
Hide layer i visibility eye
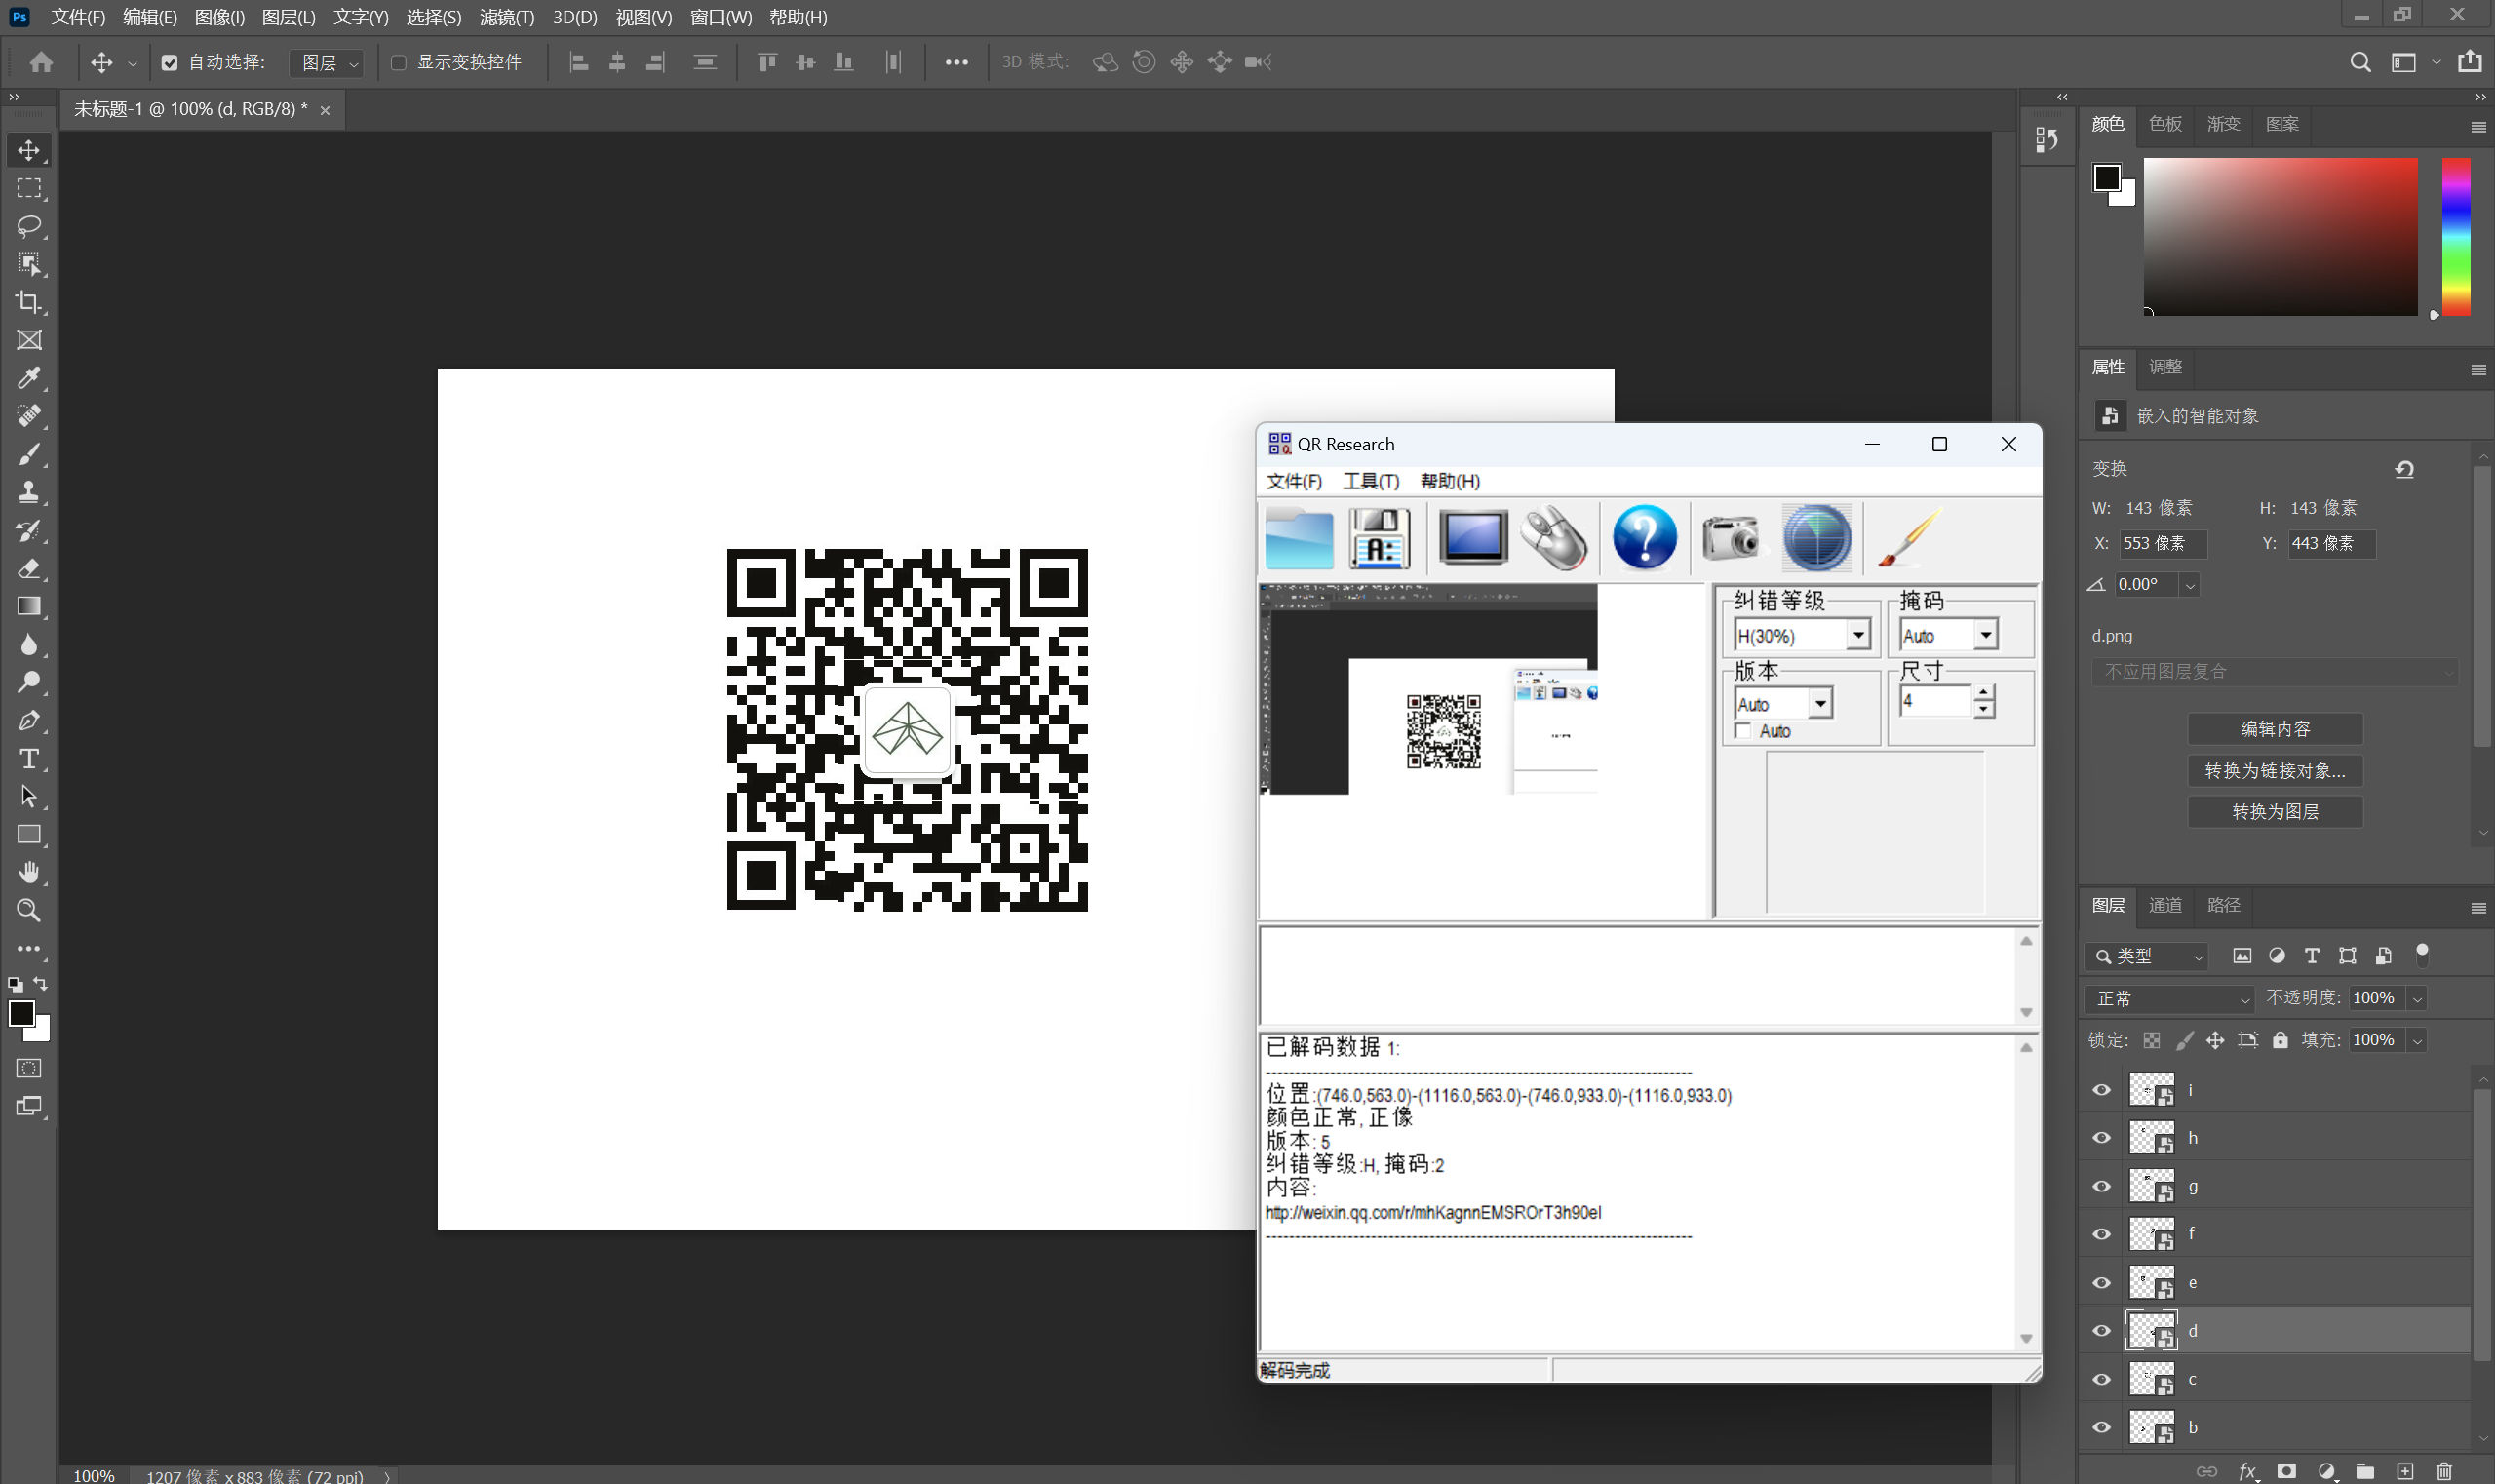pyautogui.click(x=2102, y=1090)
